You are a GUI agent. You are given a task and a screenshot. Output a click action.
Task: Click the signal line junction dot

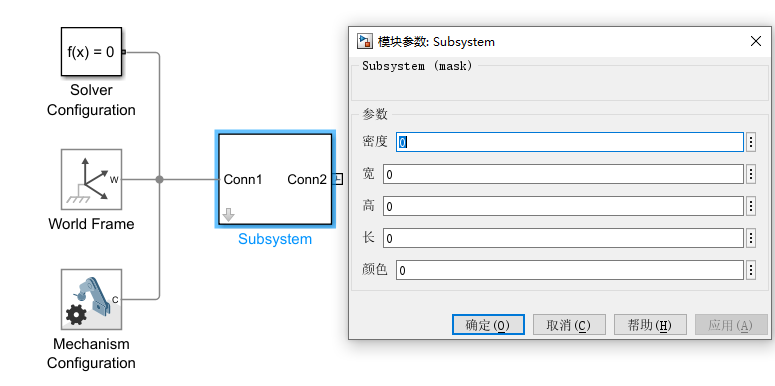(x=159, y=179)
